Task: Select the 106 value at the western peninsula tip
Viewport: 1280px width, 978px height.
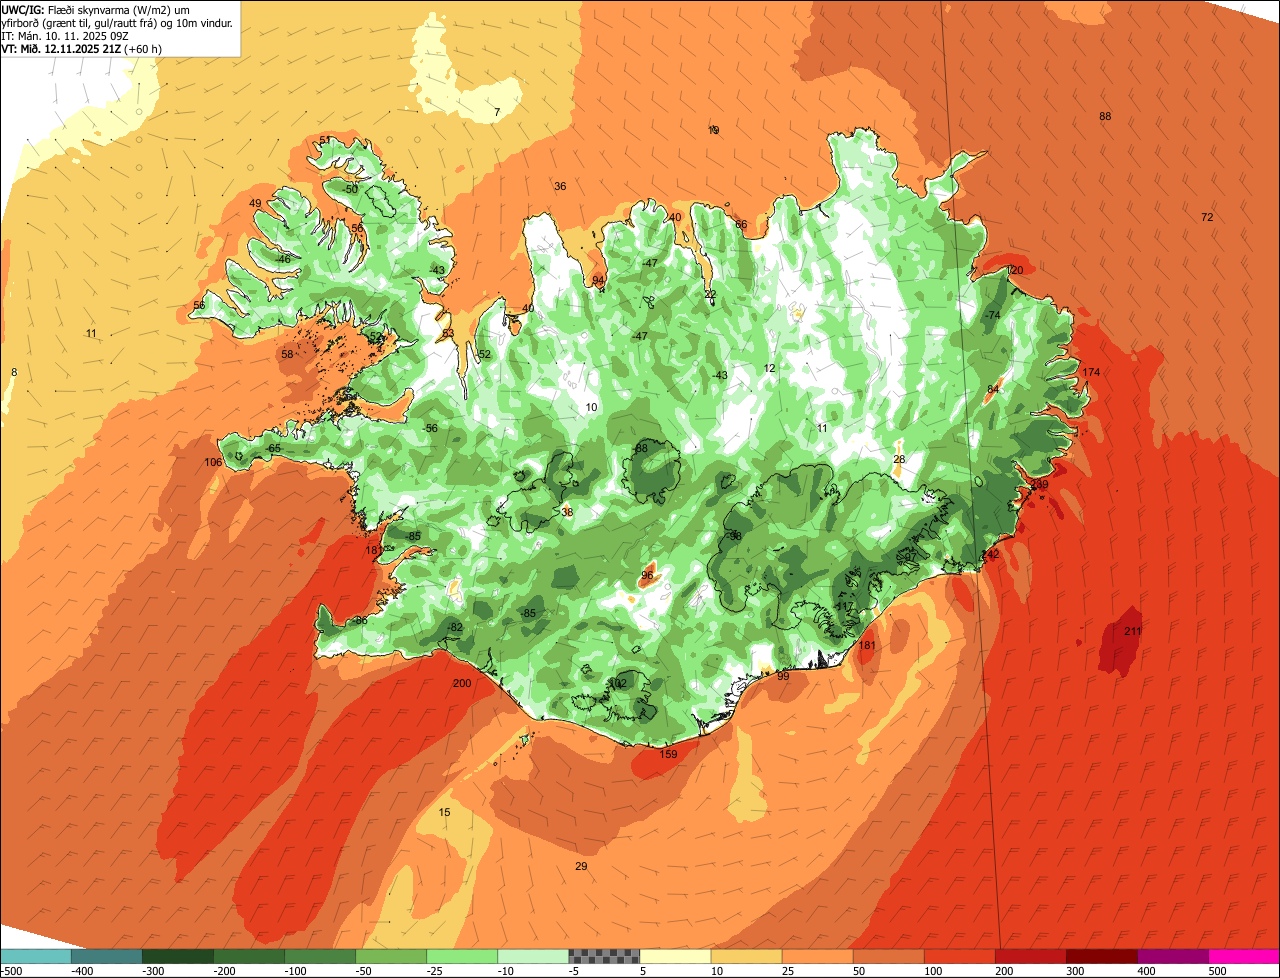Action: click(213, 462)
